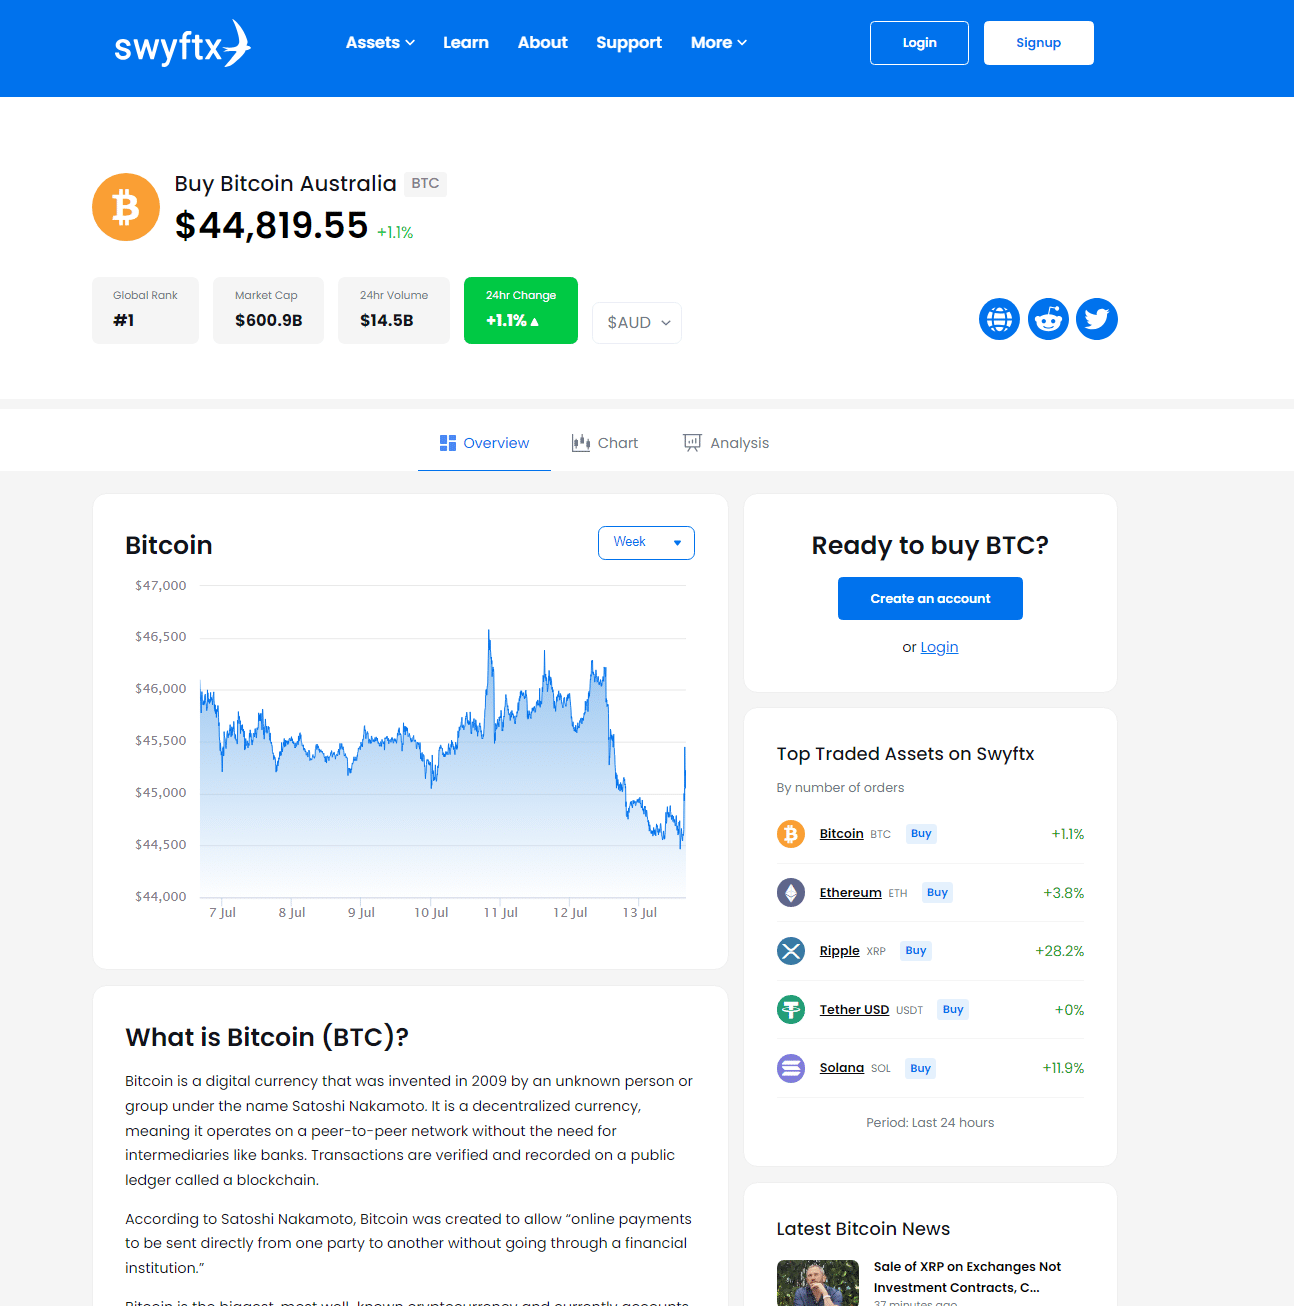Expand the More menu in the header
The height and width of the screenshot is (1306, 1294).
719,43
